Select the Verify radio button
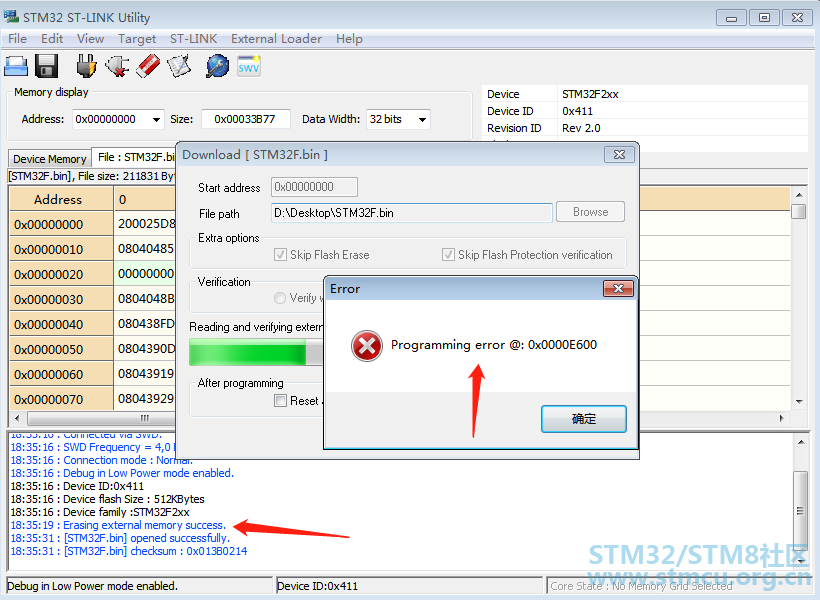The height and width of the screenshot is (600, 820). pyautogui.click(x=280, y=298)
